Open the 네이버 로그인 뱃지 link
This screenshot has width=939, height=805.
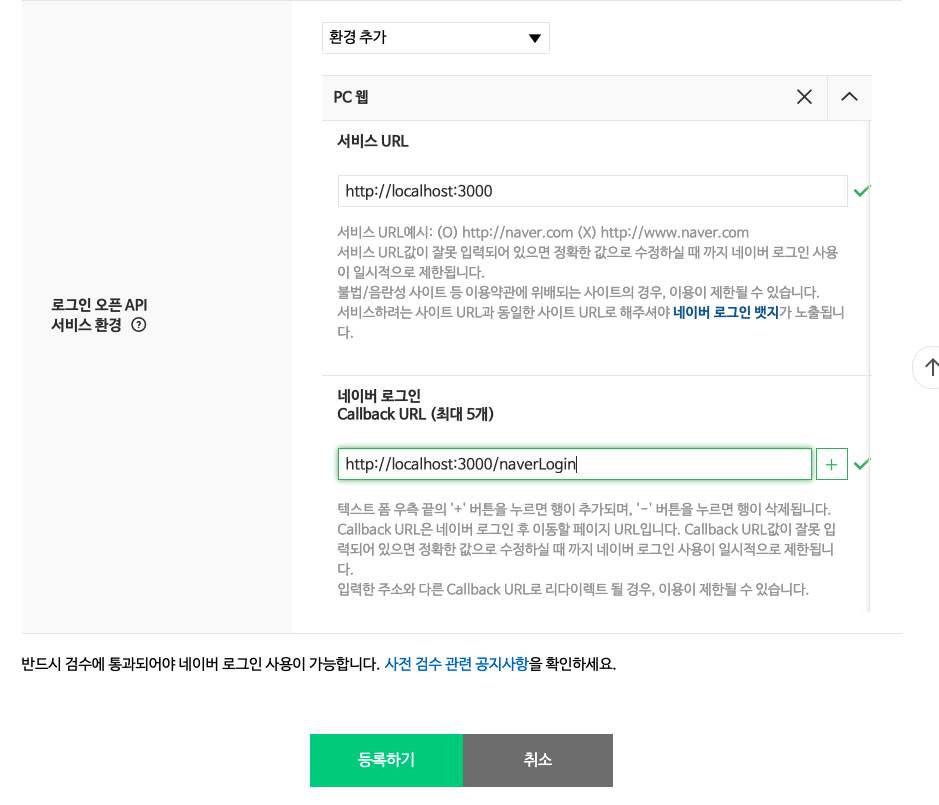(x=725, y=312)
